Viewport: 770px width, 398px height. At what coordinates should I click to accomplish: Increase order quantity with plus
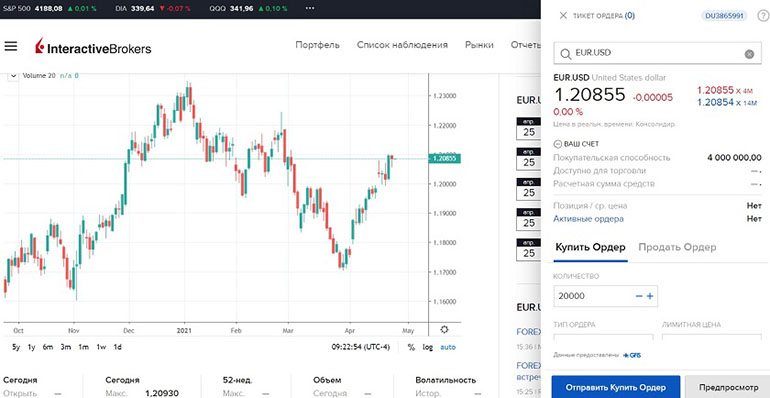[x=650, y=296]
